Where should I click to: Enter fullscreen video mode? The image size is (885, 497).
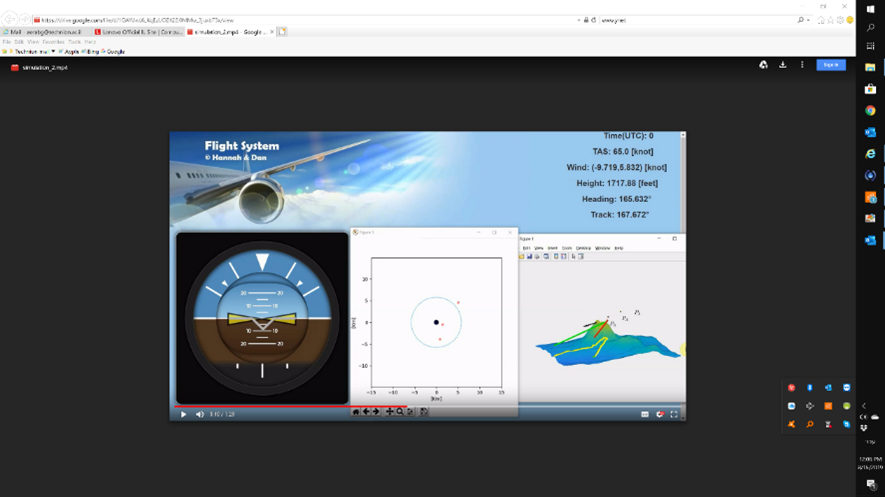674,414
